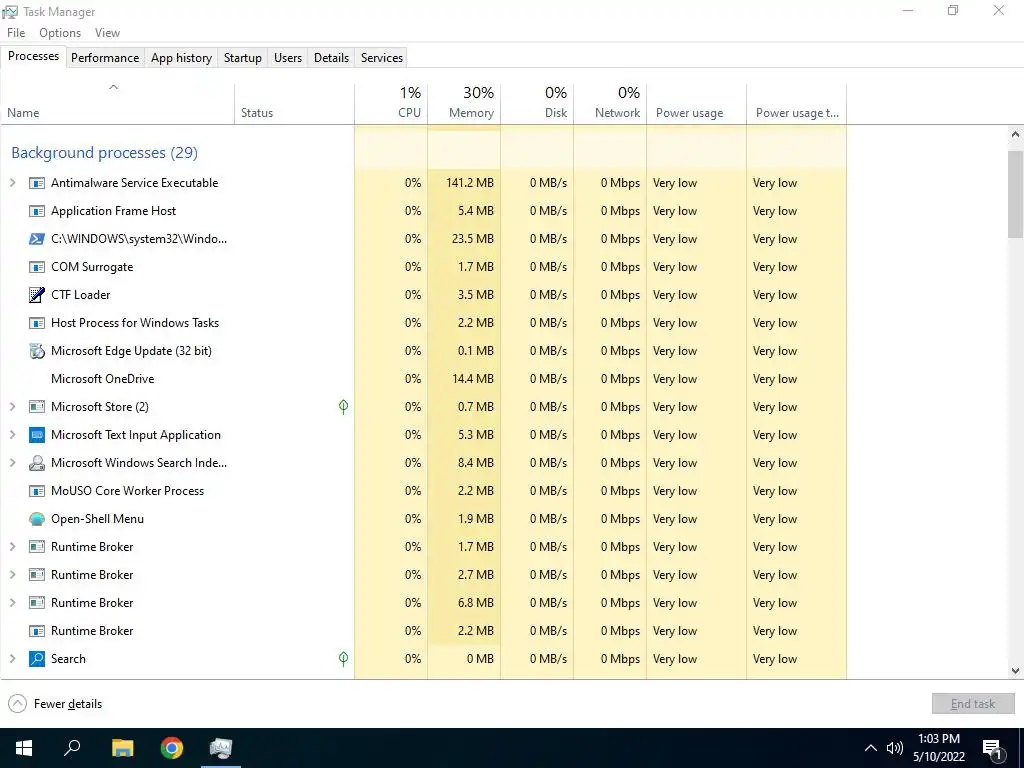This screenshot has height=768, width=1024.
Task: Click the Application Frame Host icon
Action: tap(37, 211)
